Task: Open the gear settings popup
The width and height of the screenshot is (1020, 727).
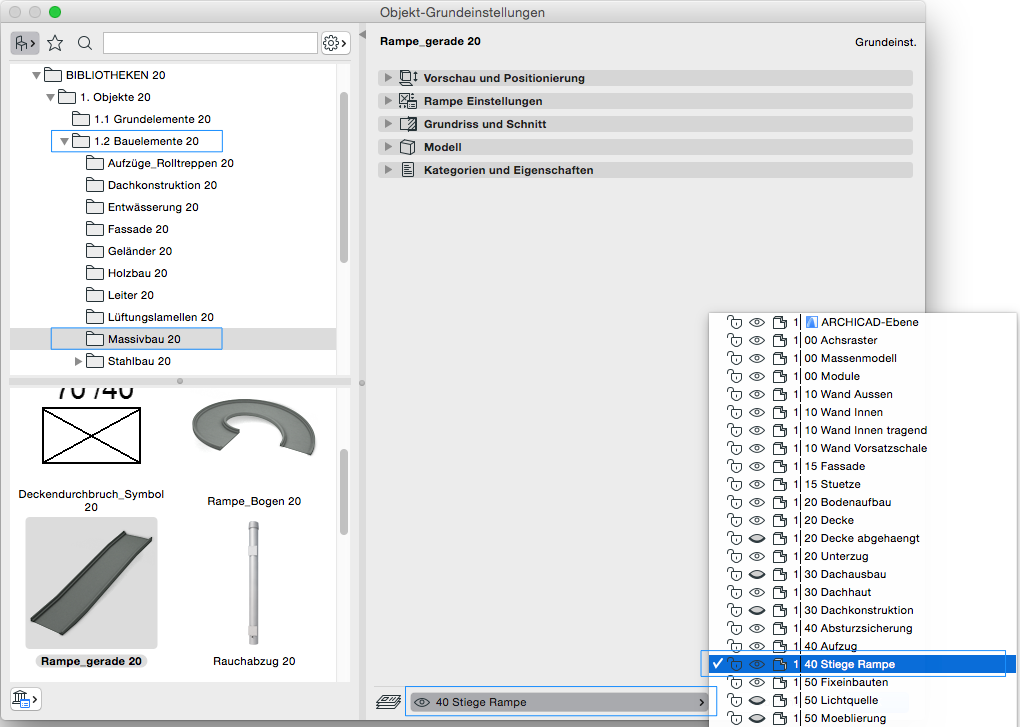Action: pos(335,43)
